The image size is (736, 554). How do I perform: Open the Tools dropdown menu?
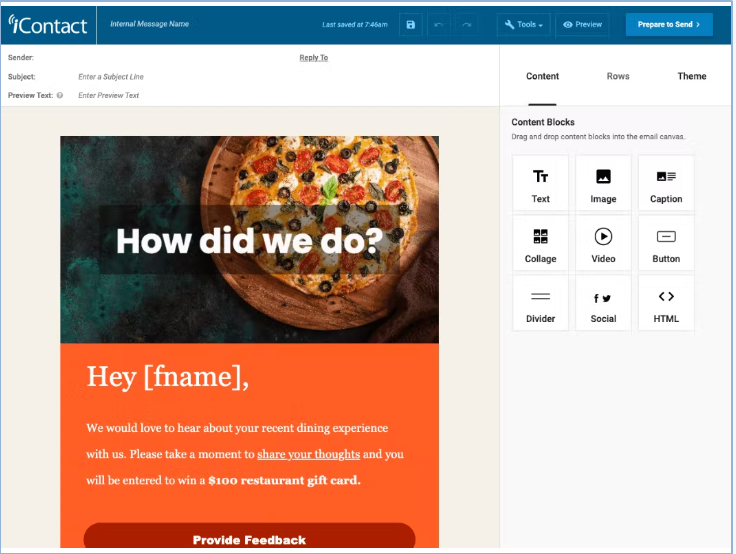[x=524, y=24]
